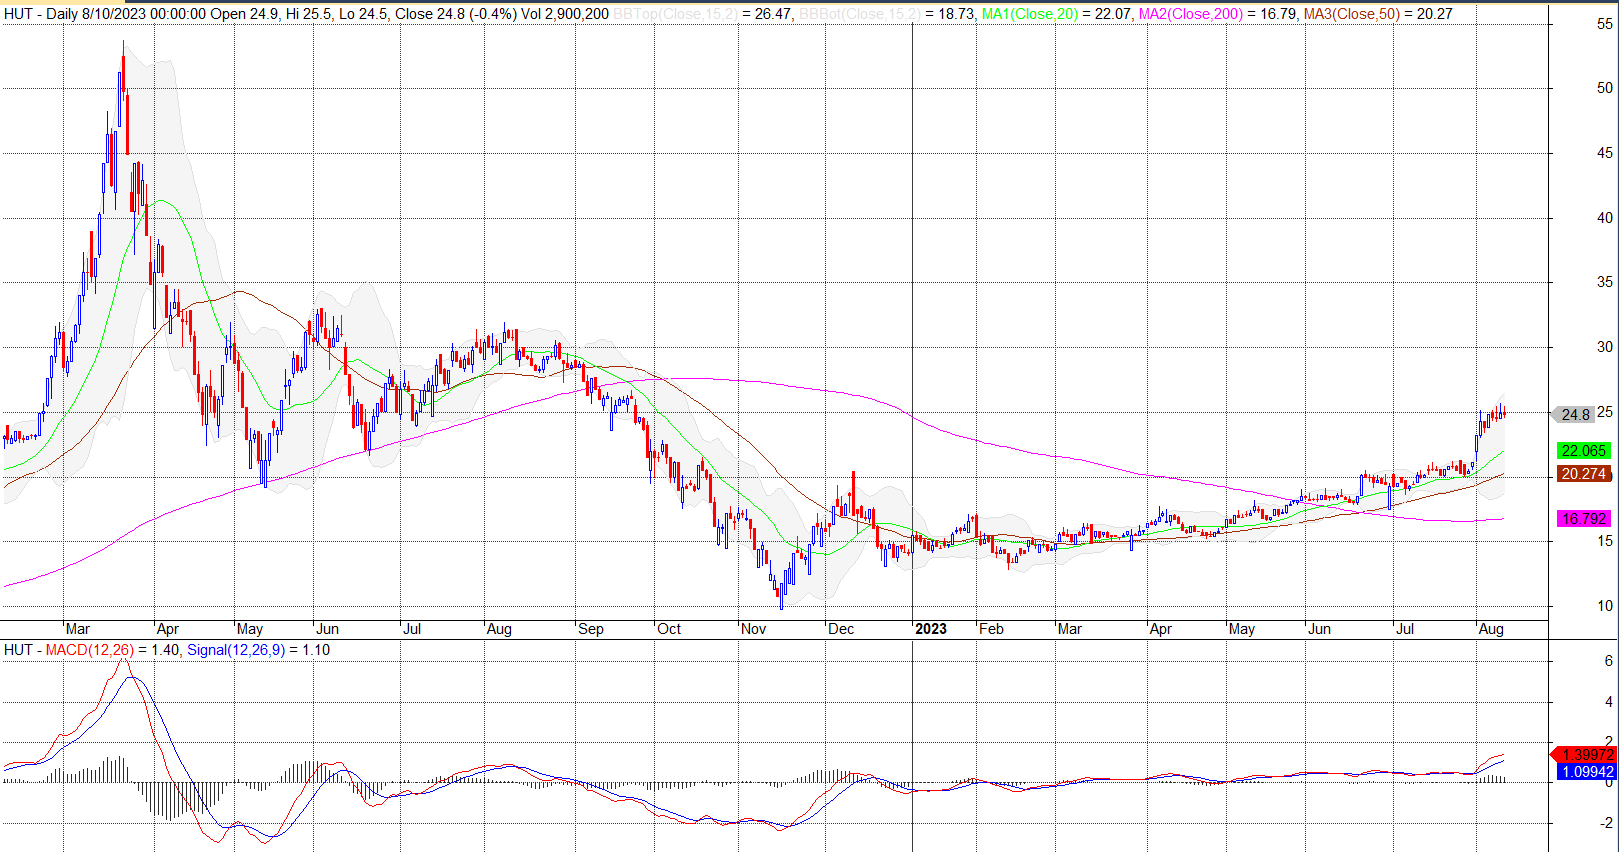Click the green 22.065 price tag
Screen dimensions: 1619x852
tap(1583, 451)
